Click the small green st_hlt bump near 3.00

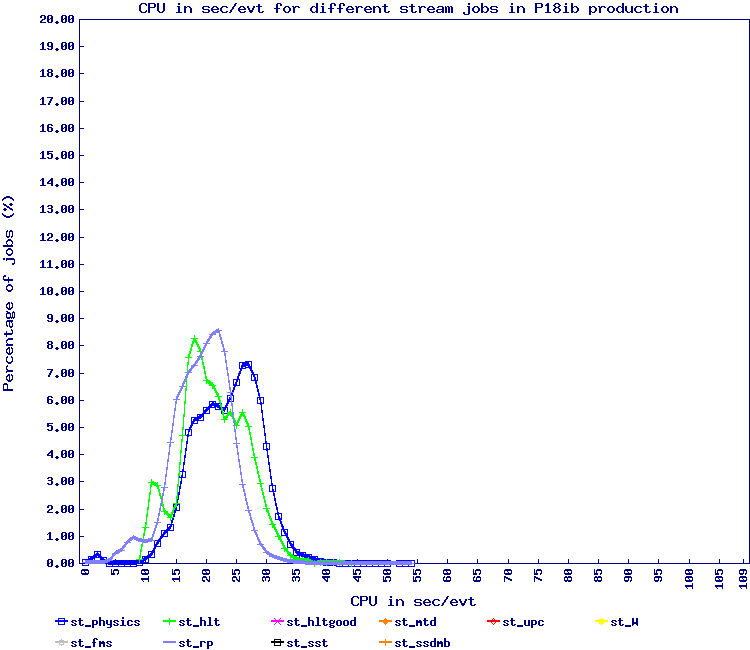pos(152,483)
